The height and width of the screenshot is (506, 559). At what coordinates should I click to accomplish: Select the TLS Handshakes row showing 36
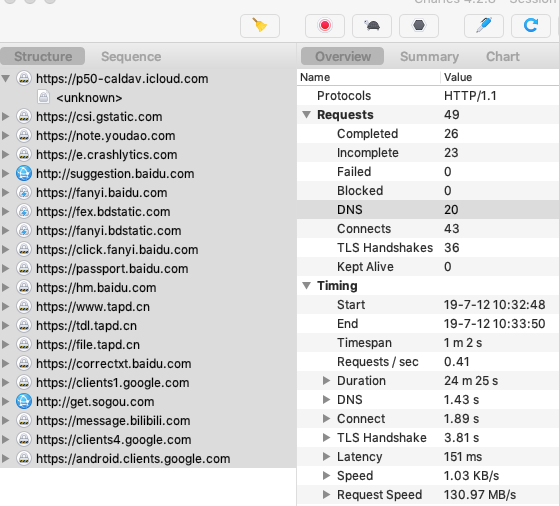pyautogui.click(x=428, y=247)
